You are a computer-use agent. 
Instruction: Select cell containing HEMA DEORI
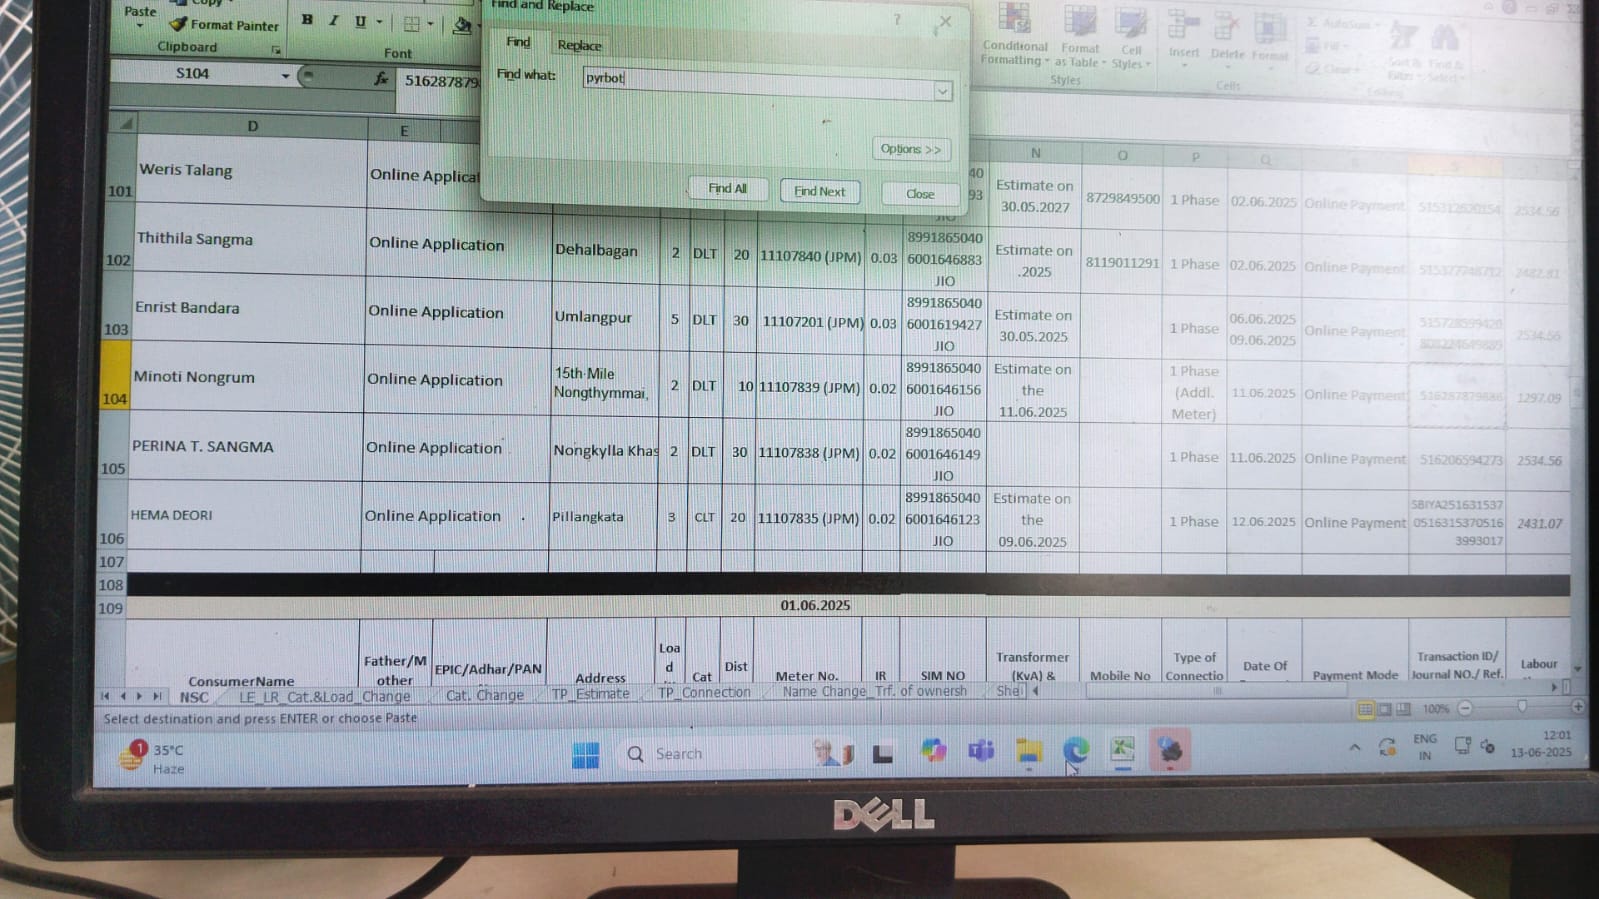[244, 515]
